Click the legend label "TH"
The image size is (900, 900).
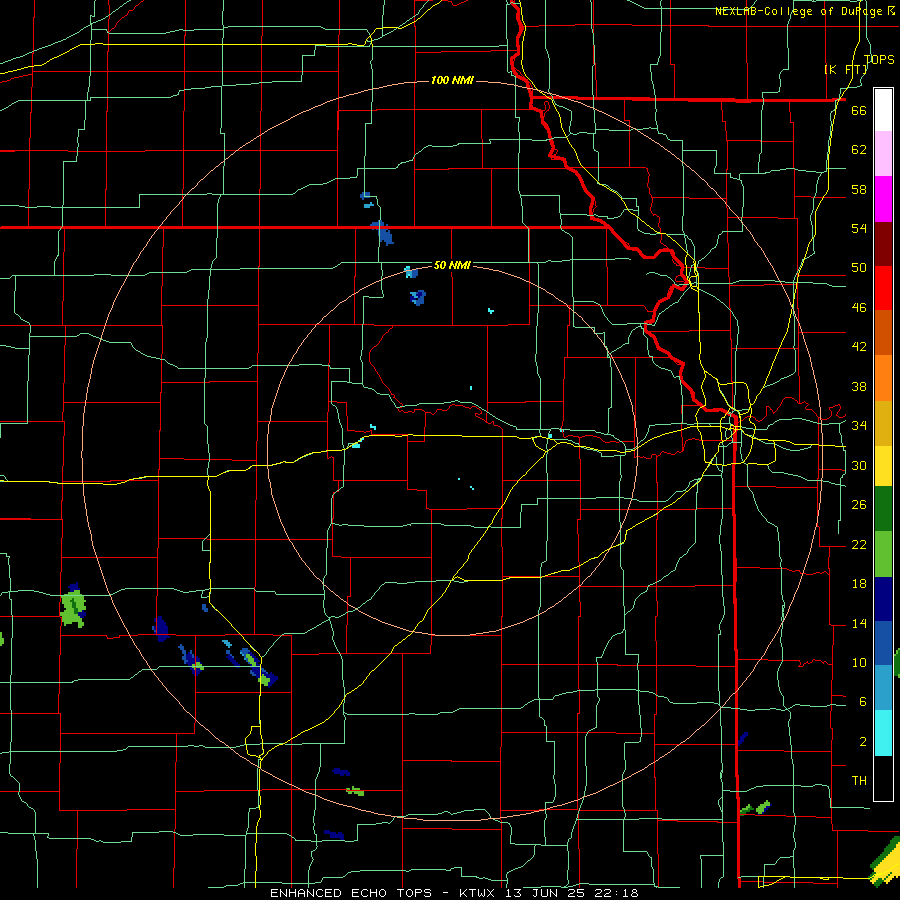(x=859, y=781)
